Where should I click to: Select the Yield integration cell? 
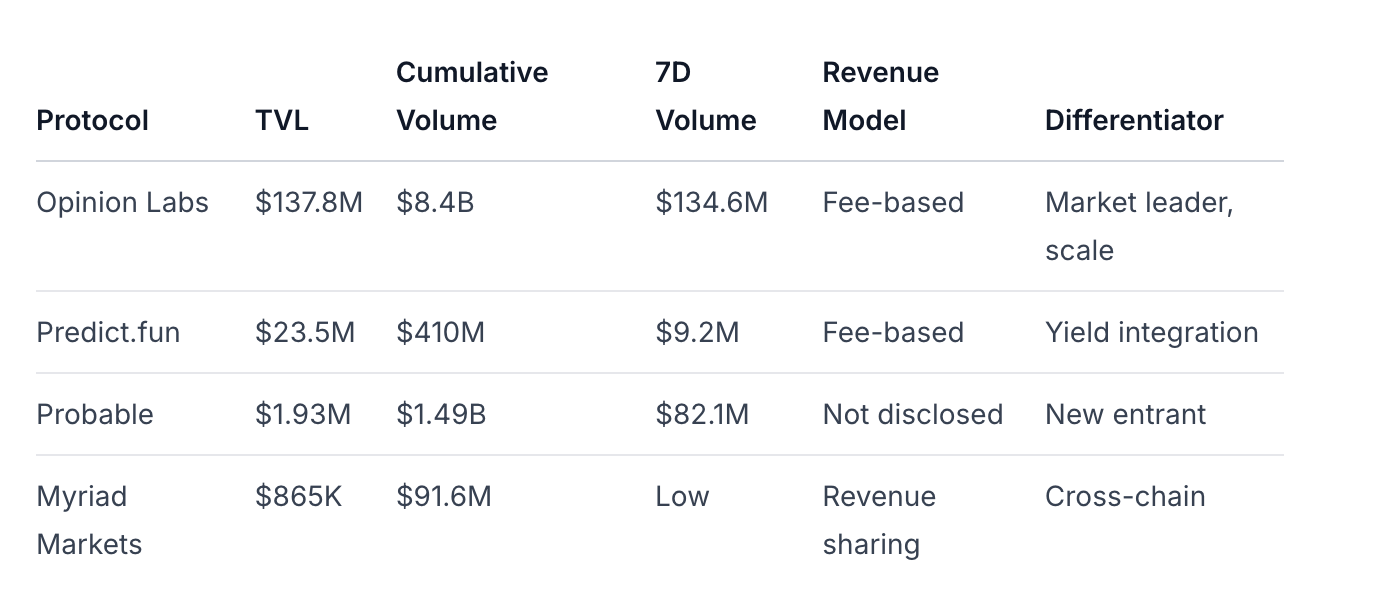click(1152, 333)
